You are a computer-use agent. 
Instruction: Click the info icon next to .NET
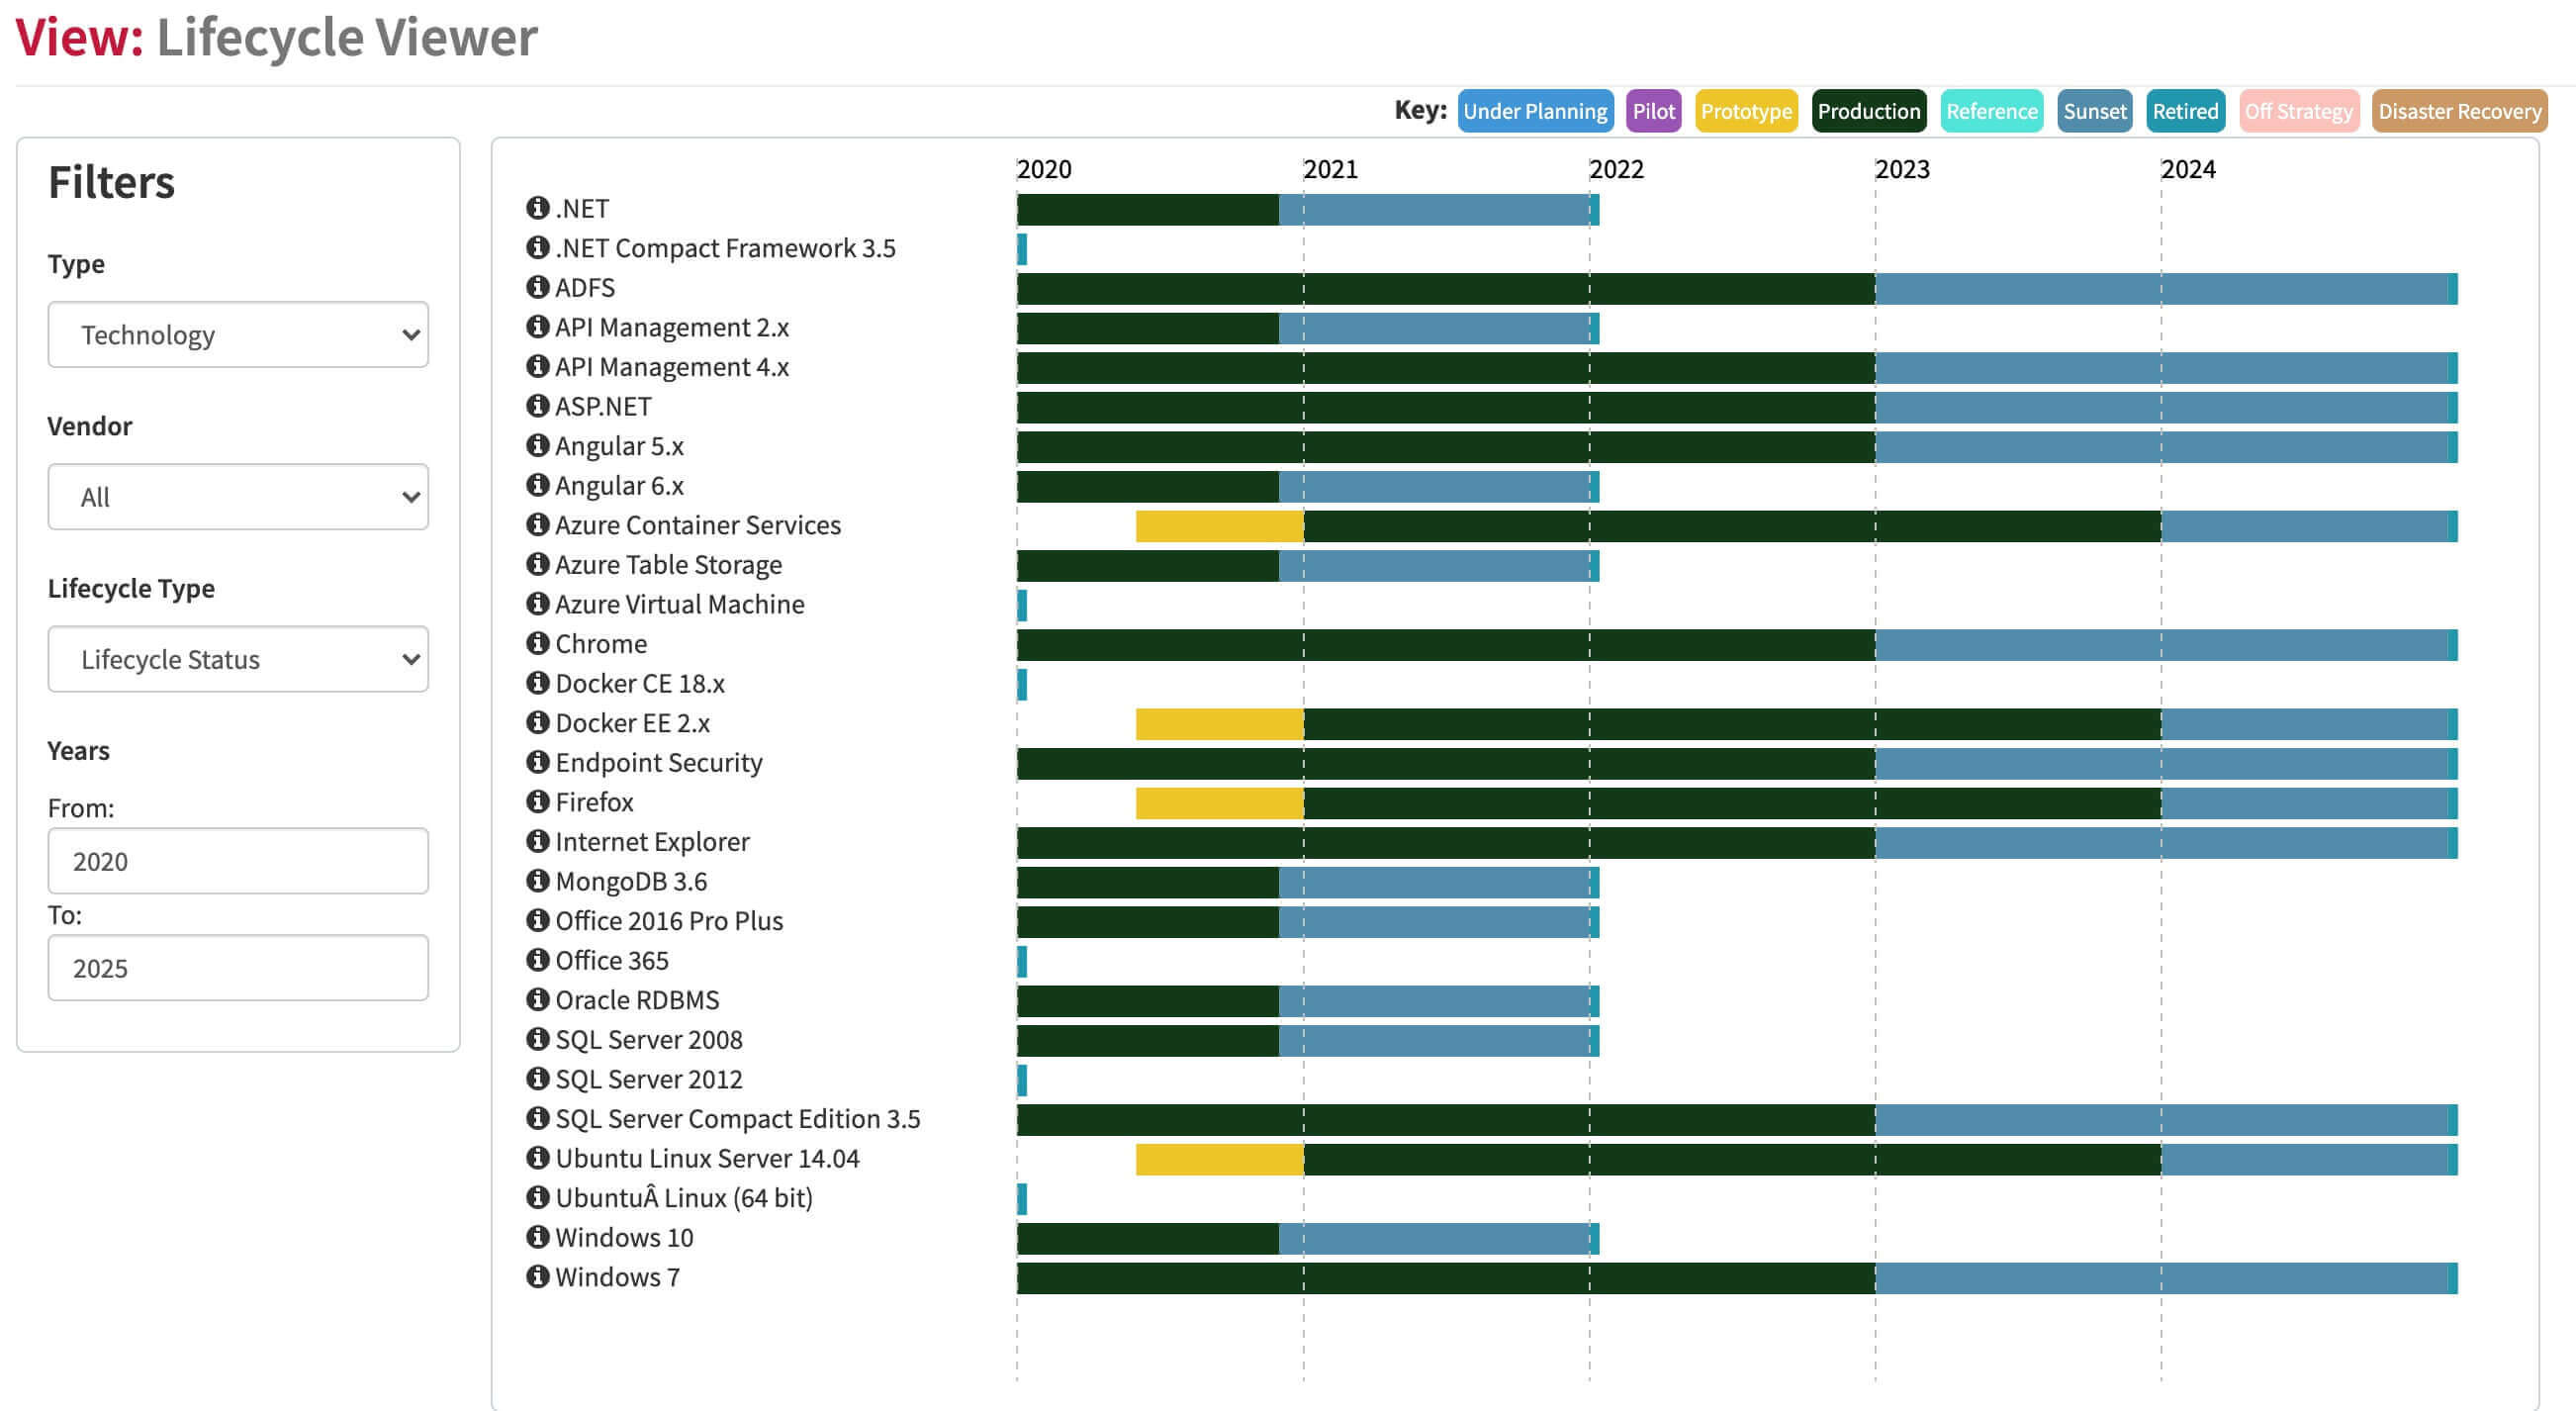point(538,208)
